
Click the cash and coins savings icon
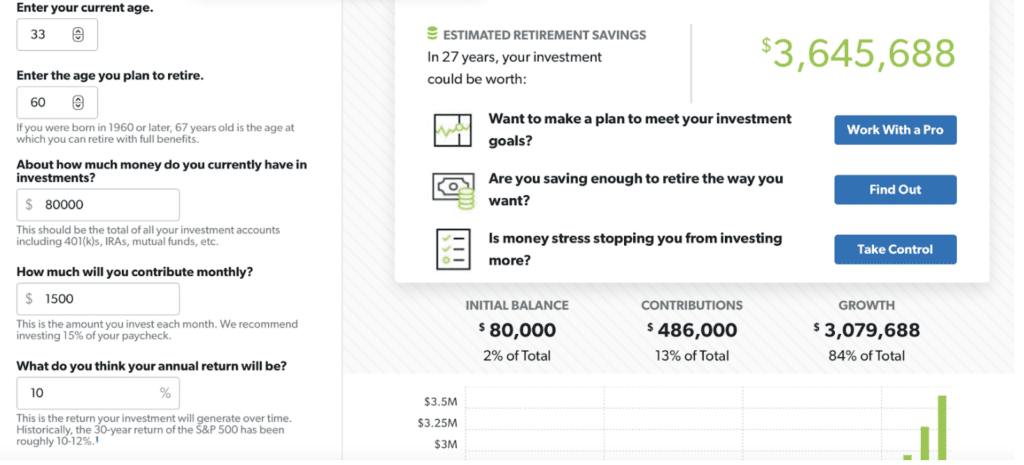(453, 190)
